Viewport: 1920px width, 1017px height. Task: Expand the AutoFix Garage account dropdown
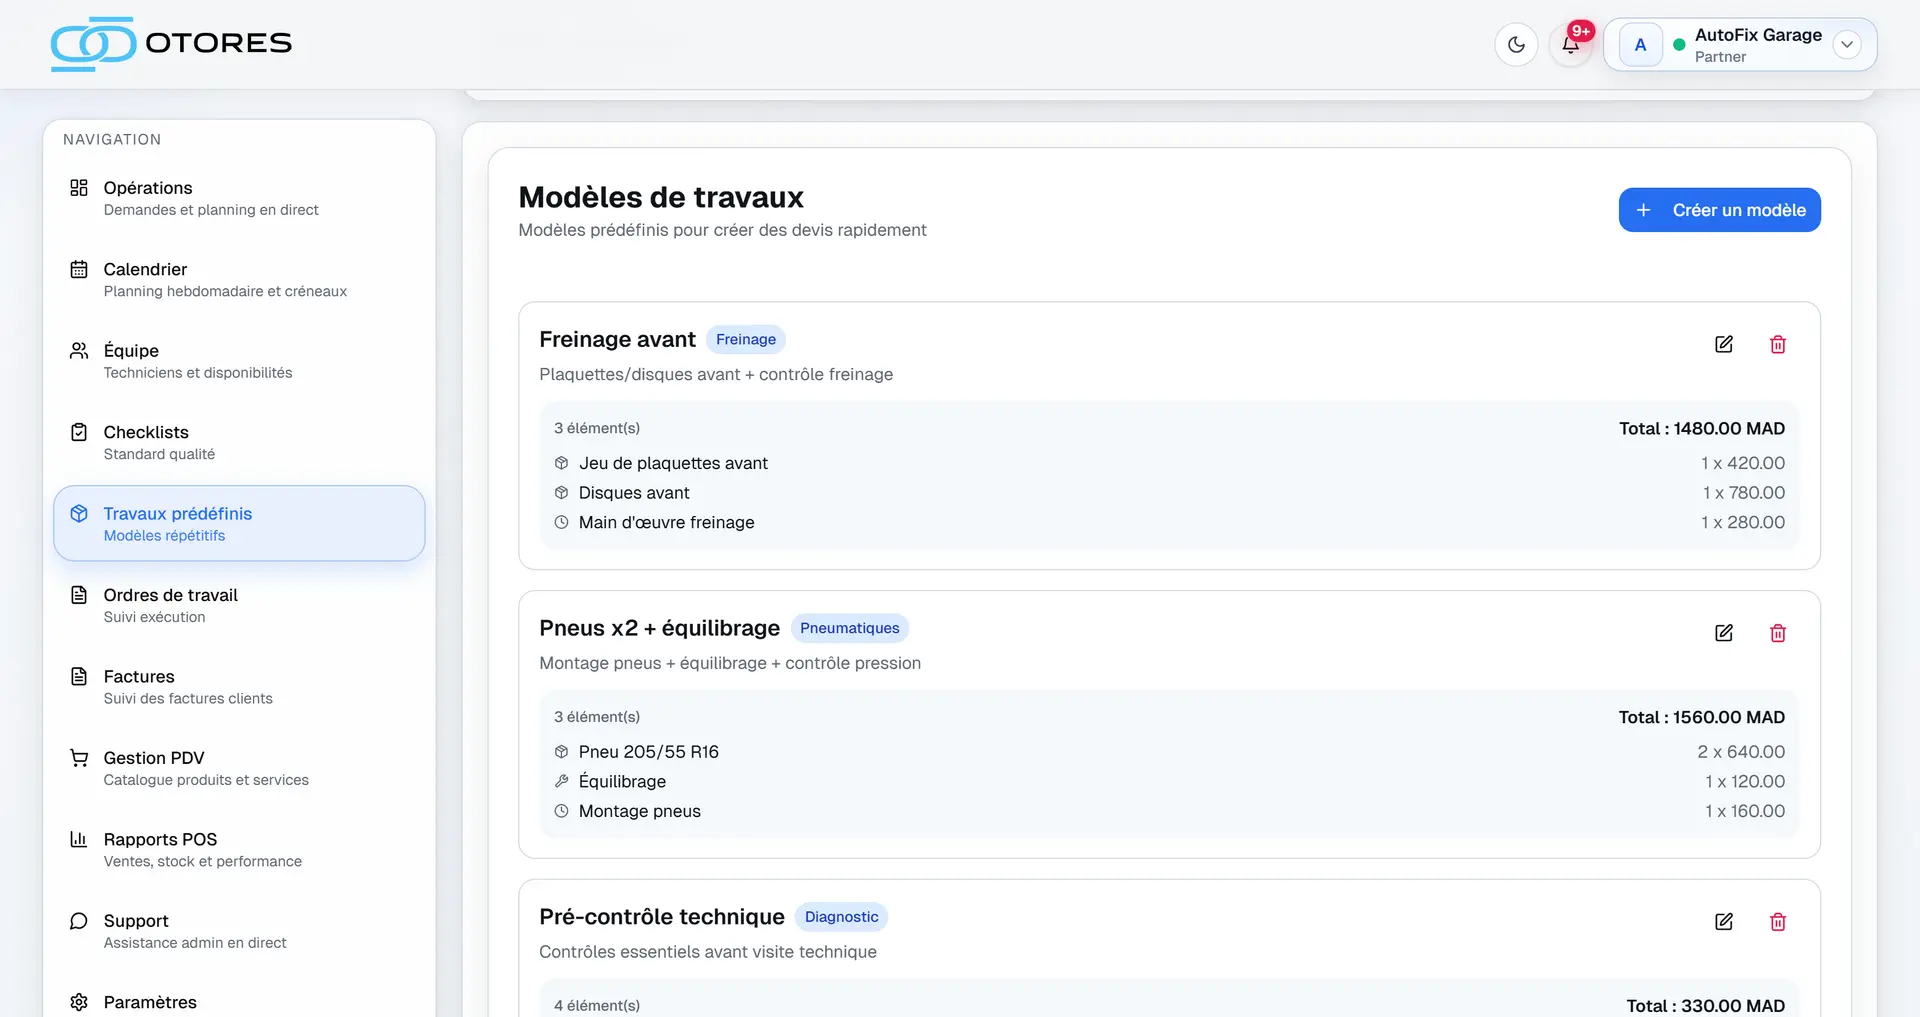pos(1846,44)
